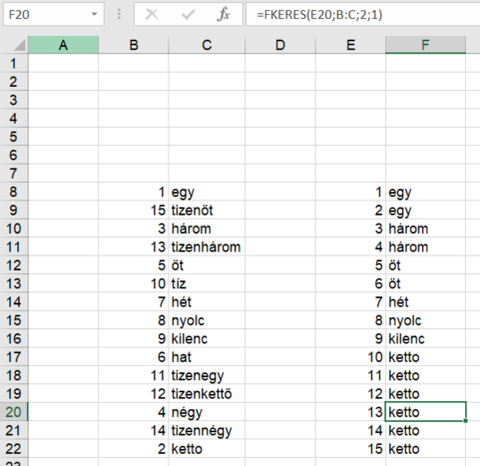The image size is (480, 466).
Task: Click the formula bar resize dots handle
Action: coord(119,14)
